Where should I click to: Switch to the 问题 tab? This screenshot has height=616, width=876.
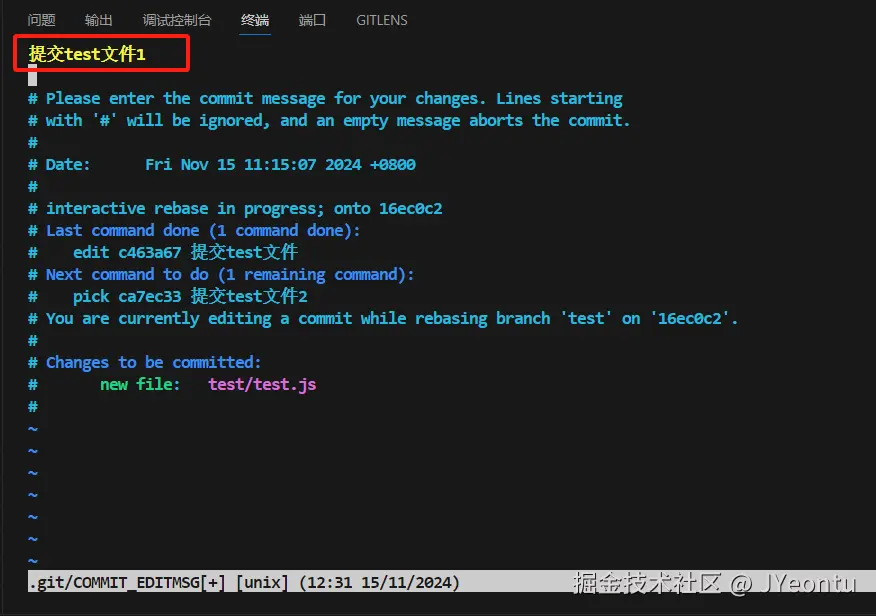[41, 20]
